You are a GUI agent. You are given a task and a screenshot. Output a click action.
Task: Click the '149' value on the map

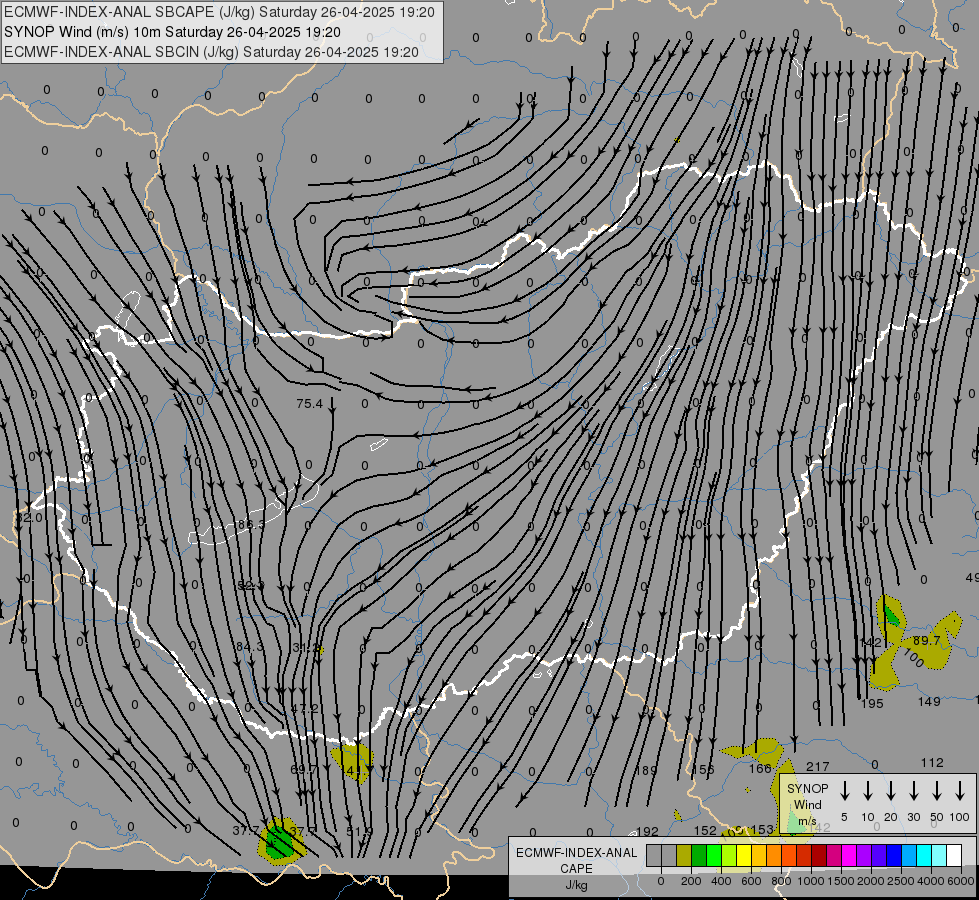point(929,702)
